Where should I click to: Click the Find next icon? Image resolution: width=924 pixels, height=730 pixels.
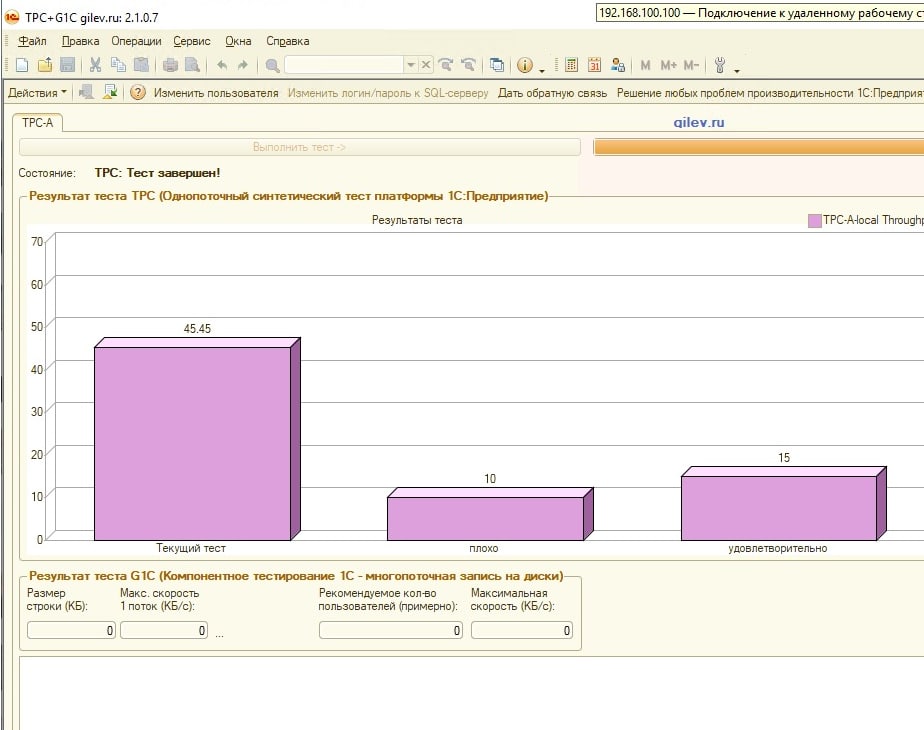click(446, 65)
